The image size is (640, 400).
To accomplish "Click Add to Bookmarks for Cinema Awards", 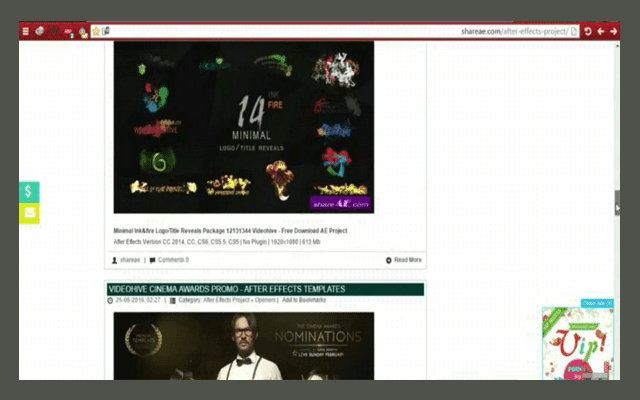I will tap(304, 300).
